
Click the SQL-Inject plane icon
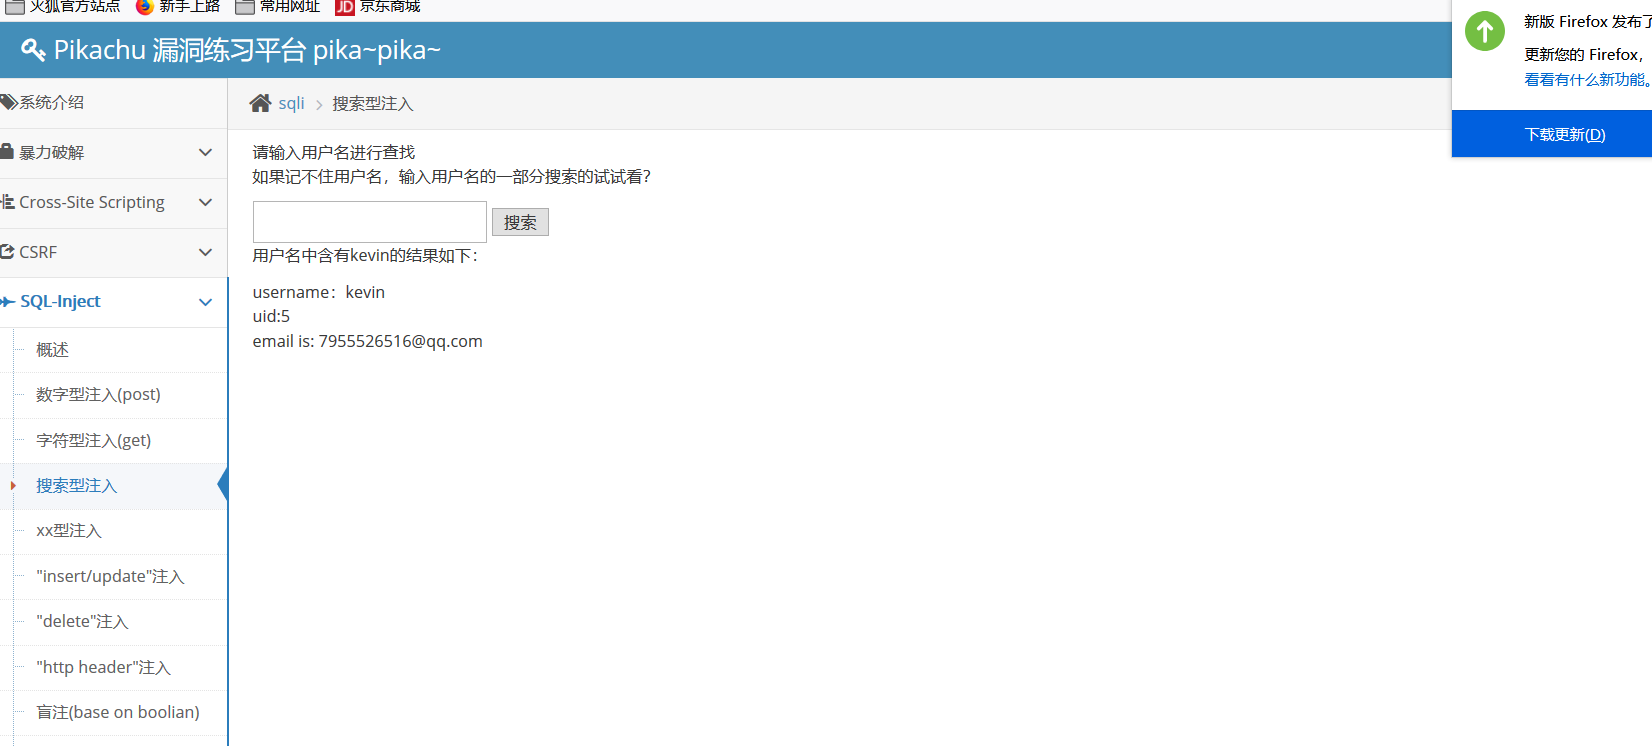tap(8, 301)
